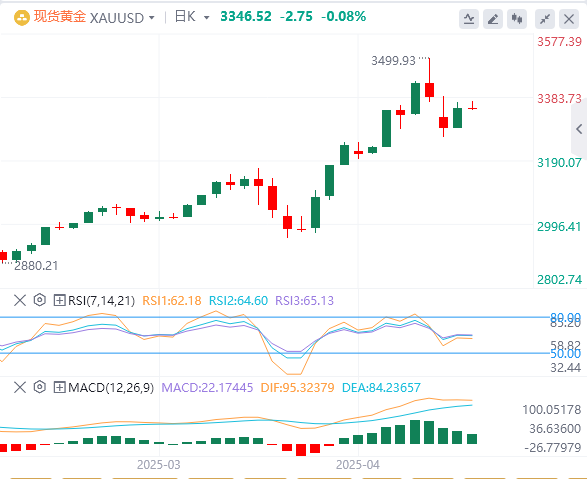Viewport: 587px width, 479px height.
Task: Close the chart with X button
Action: (569, 19)
